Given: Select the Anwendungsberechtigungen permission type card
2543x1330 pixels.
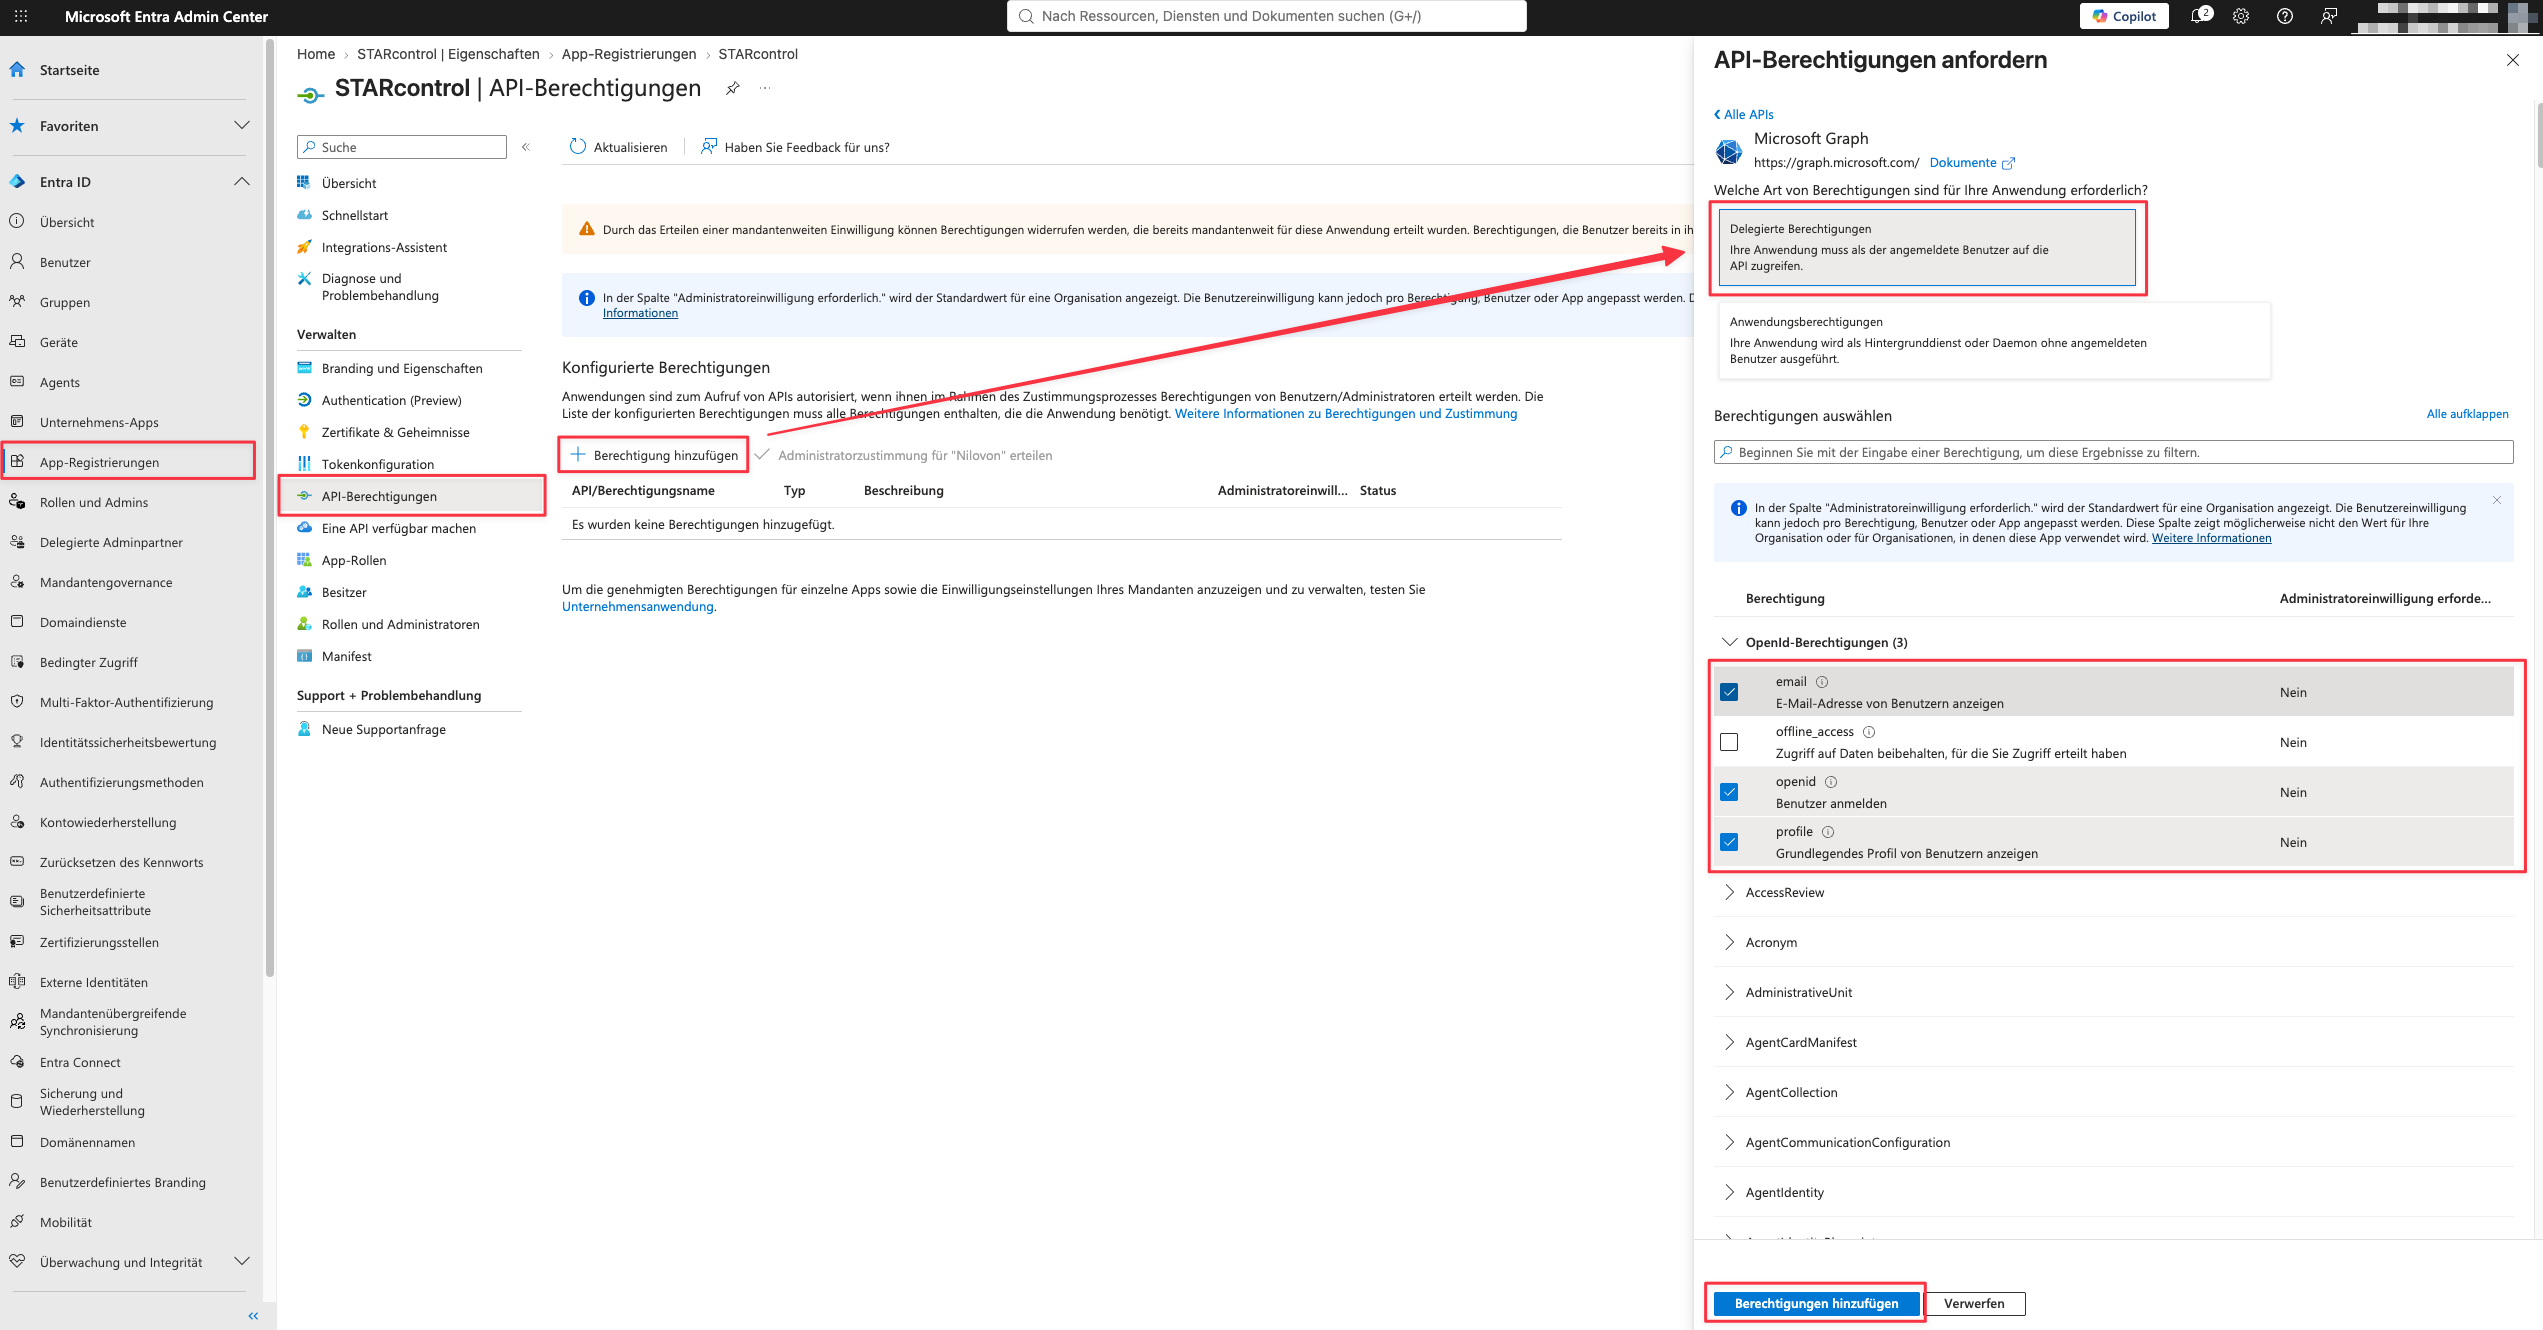Looking at the screenshot, I should (x=1994, y=340).
